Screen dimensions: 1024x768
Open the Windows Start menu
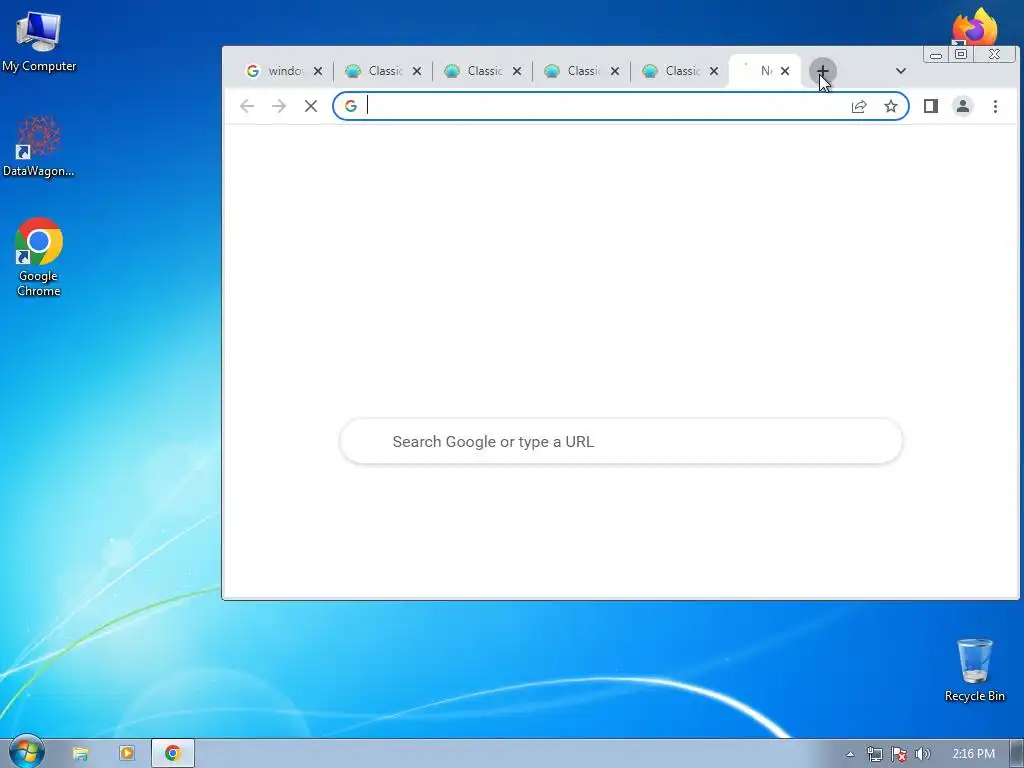[26, 752]
